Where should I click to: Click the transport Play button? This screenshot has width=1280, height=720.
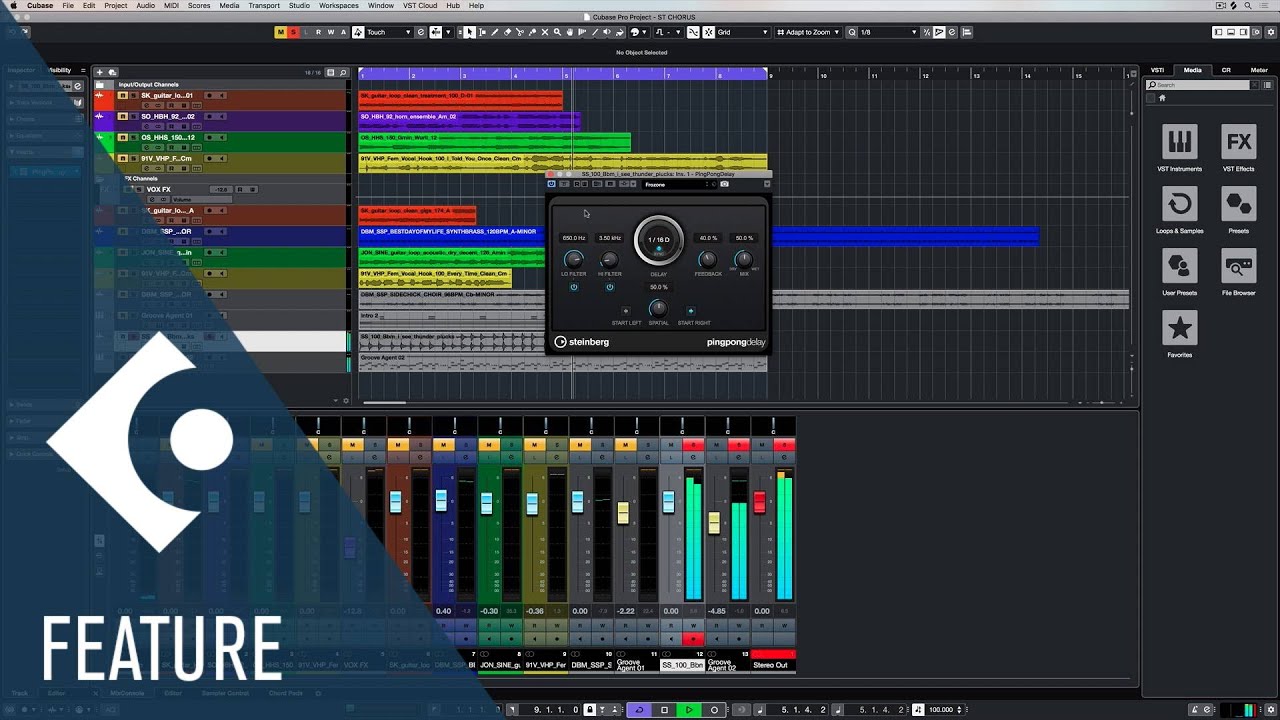[x=689, y=710]
